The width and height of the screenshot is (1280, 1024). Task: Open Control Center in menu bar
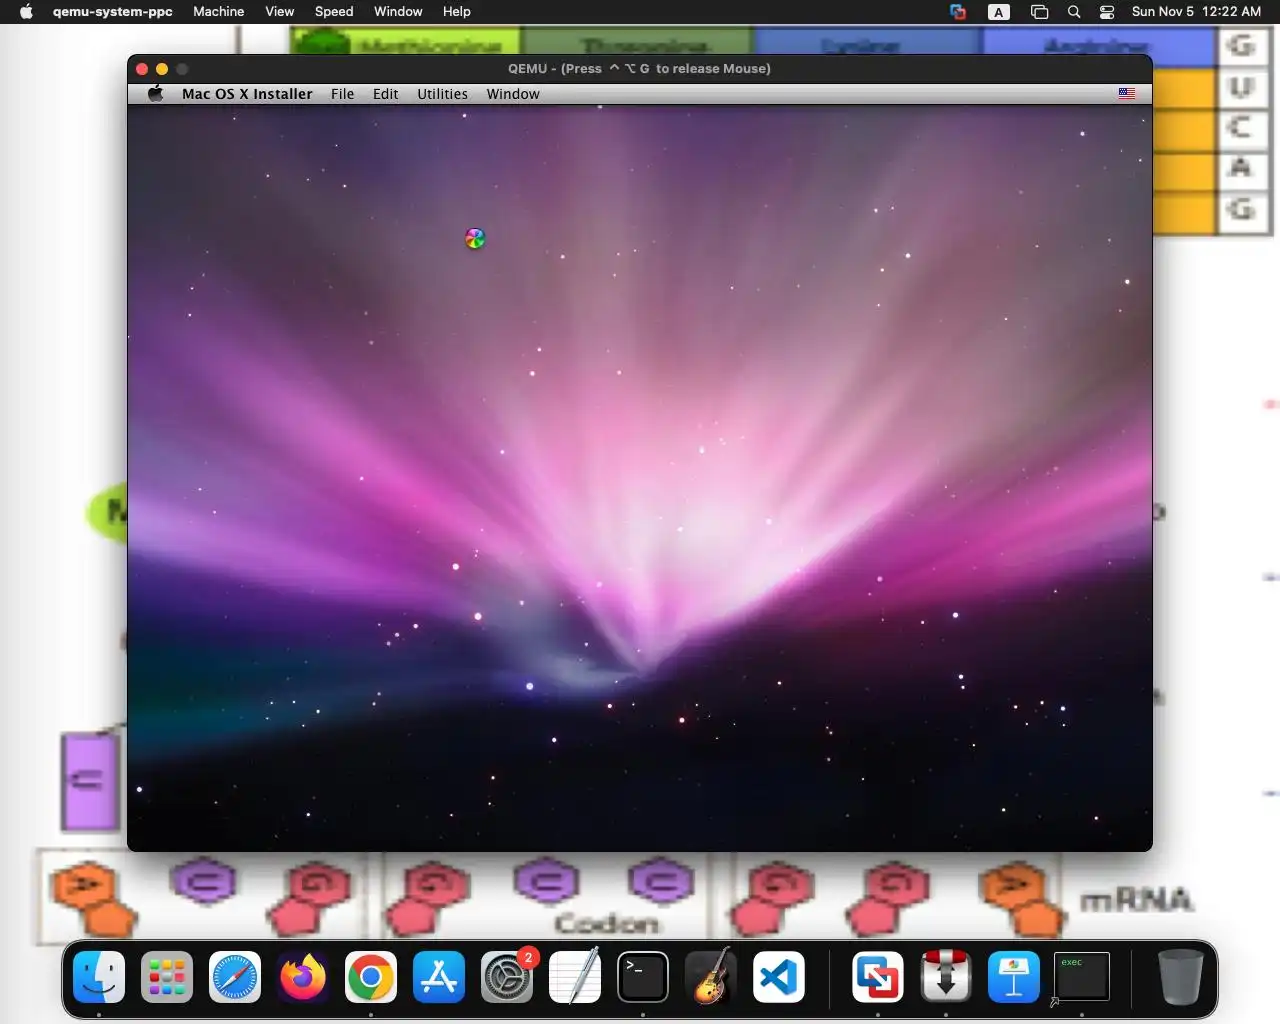(1107, 12)
